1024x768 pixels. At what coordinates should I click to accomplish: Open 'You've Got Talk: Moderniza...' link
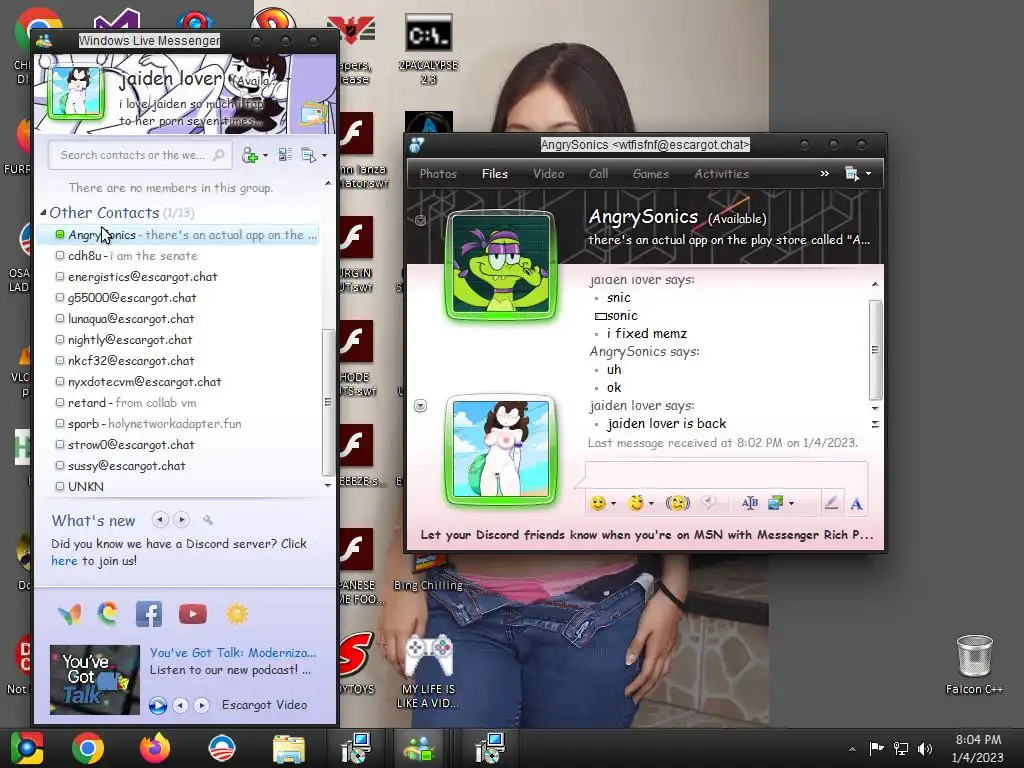[232, 652]
